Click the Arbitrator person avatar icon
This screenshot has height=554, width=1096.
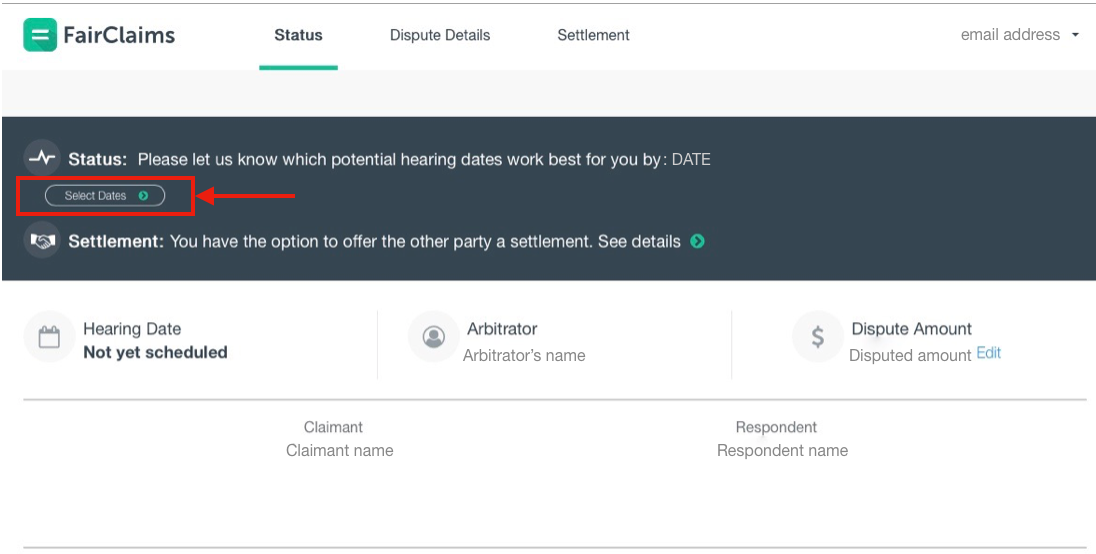pyautogui.click(x=433, y=337)
